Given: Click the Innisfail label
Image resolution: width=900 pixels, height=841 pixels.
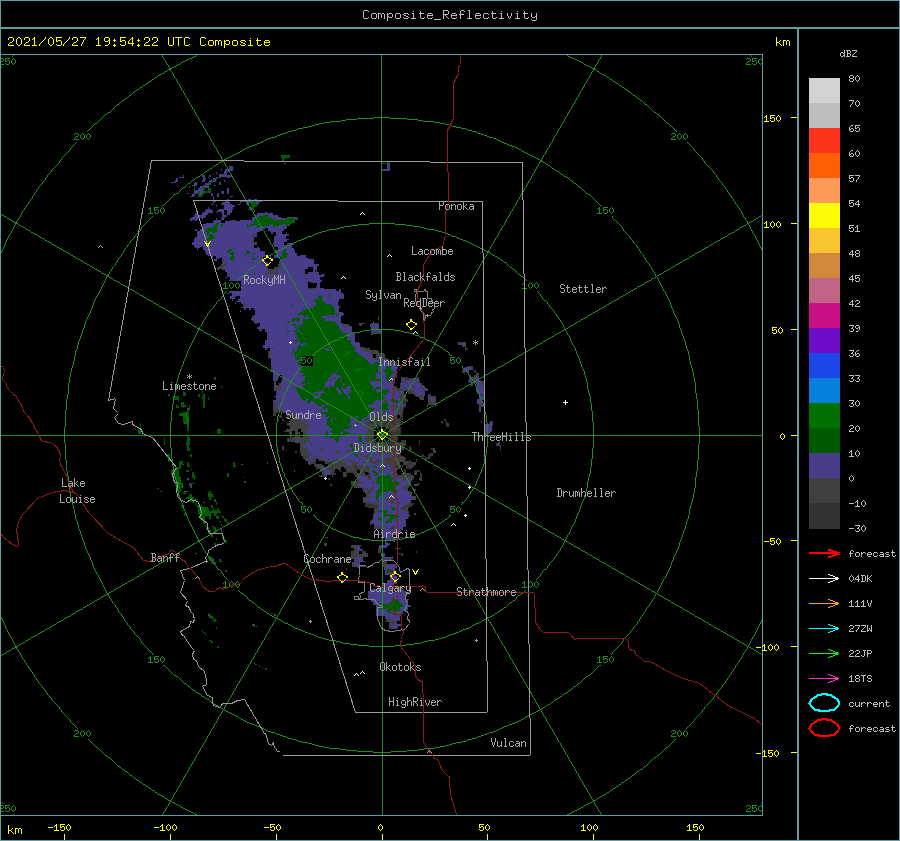Looking at the screenshot, I should (404, 362).
